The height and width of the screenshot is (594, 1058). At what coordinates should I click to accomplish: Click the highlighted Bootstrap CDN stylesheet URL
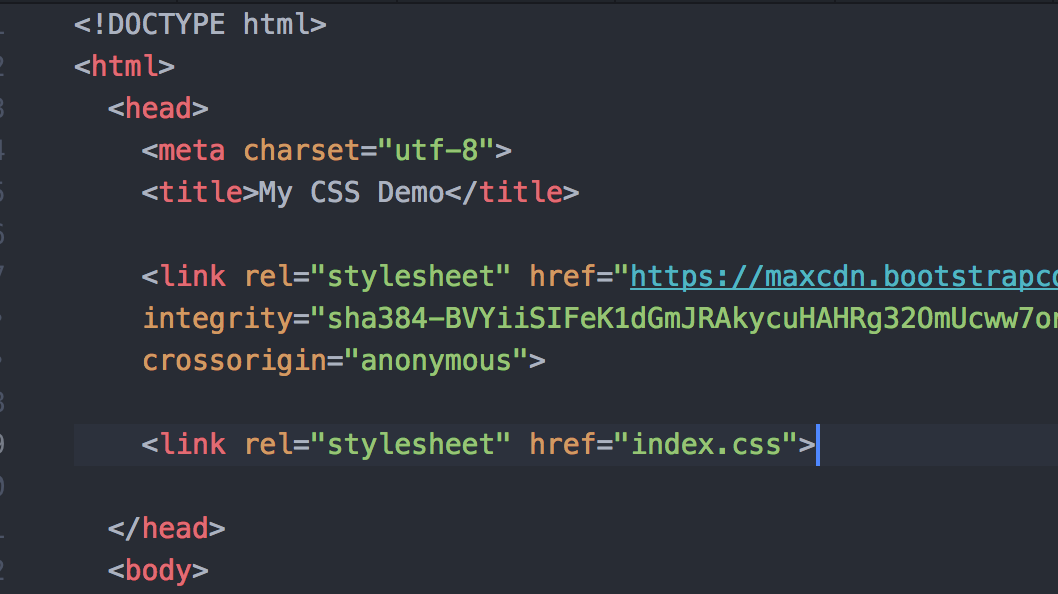click(840, 276)
